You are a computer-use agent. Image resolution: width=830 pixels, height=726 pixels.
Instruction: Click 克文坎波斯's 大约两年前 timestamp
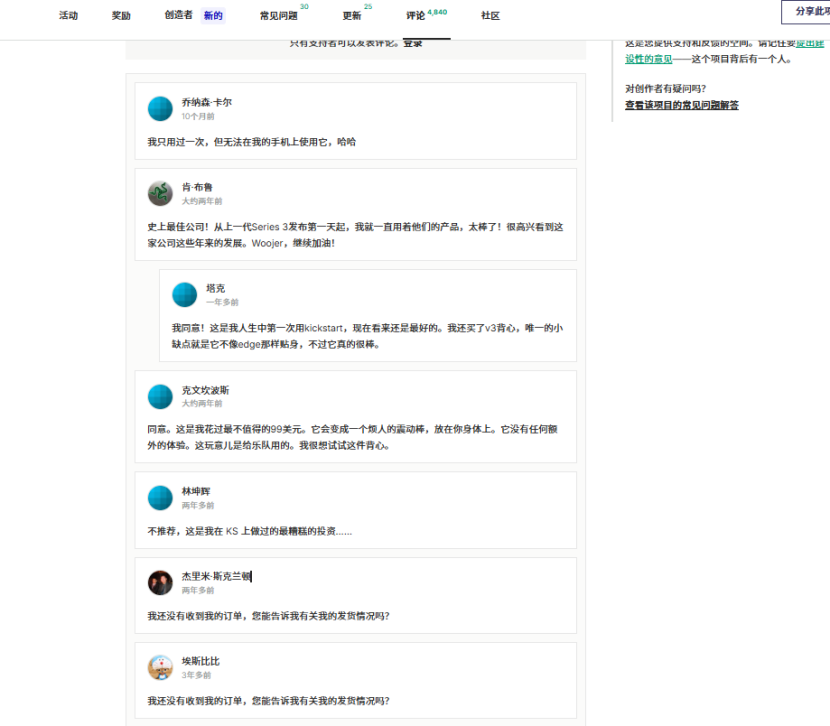[202, 404]
